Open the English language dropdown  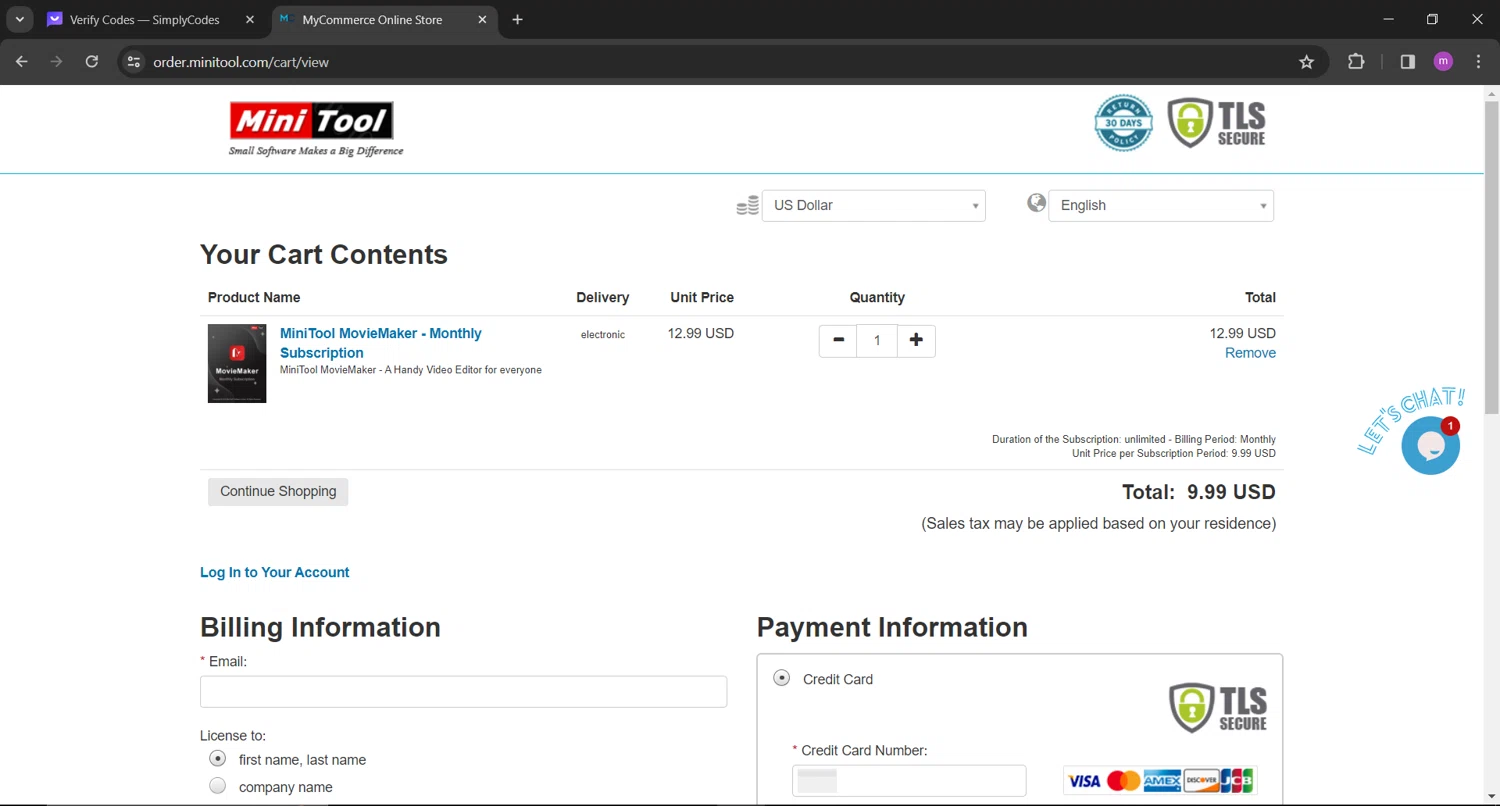(x=1161, y=205)
